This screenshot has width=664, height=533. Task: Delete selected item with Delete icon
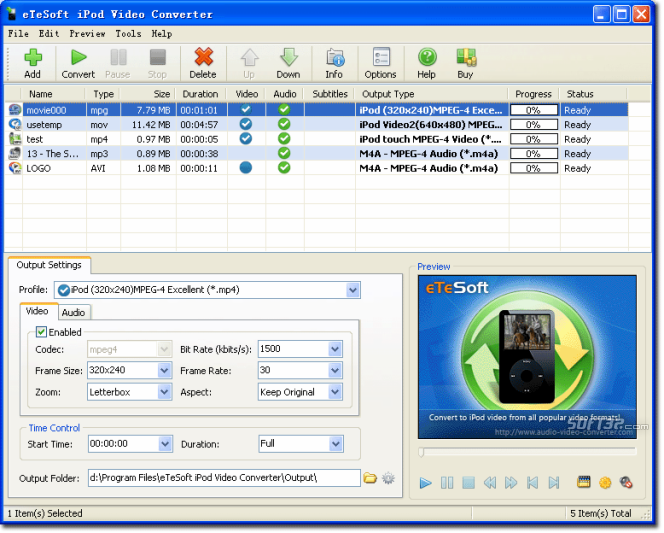coord(203,64)
